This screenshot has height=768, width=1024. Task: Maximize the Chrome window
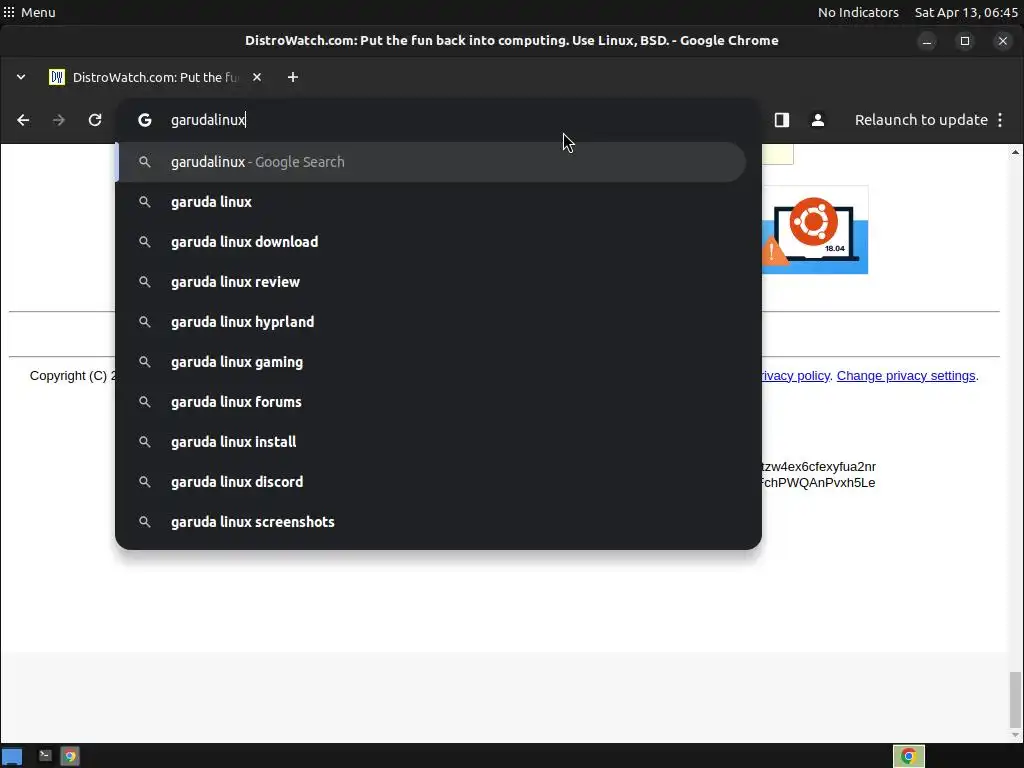point(965,41)
